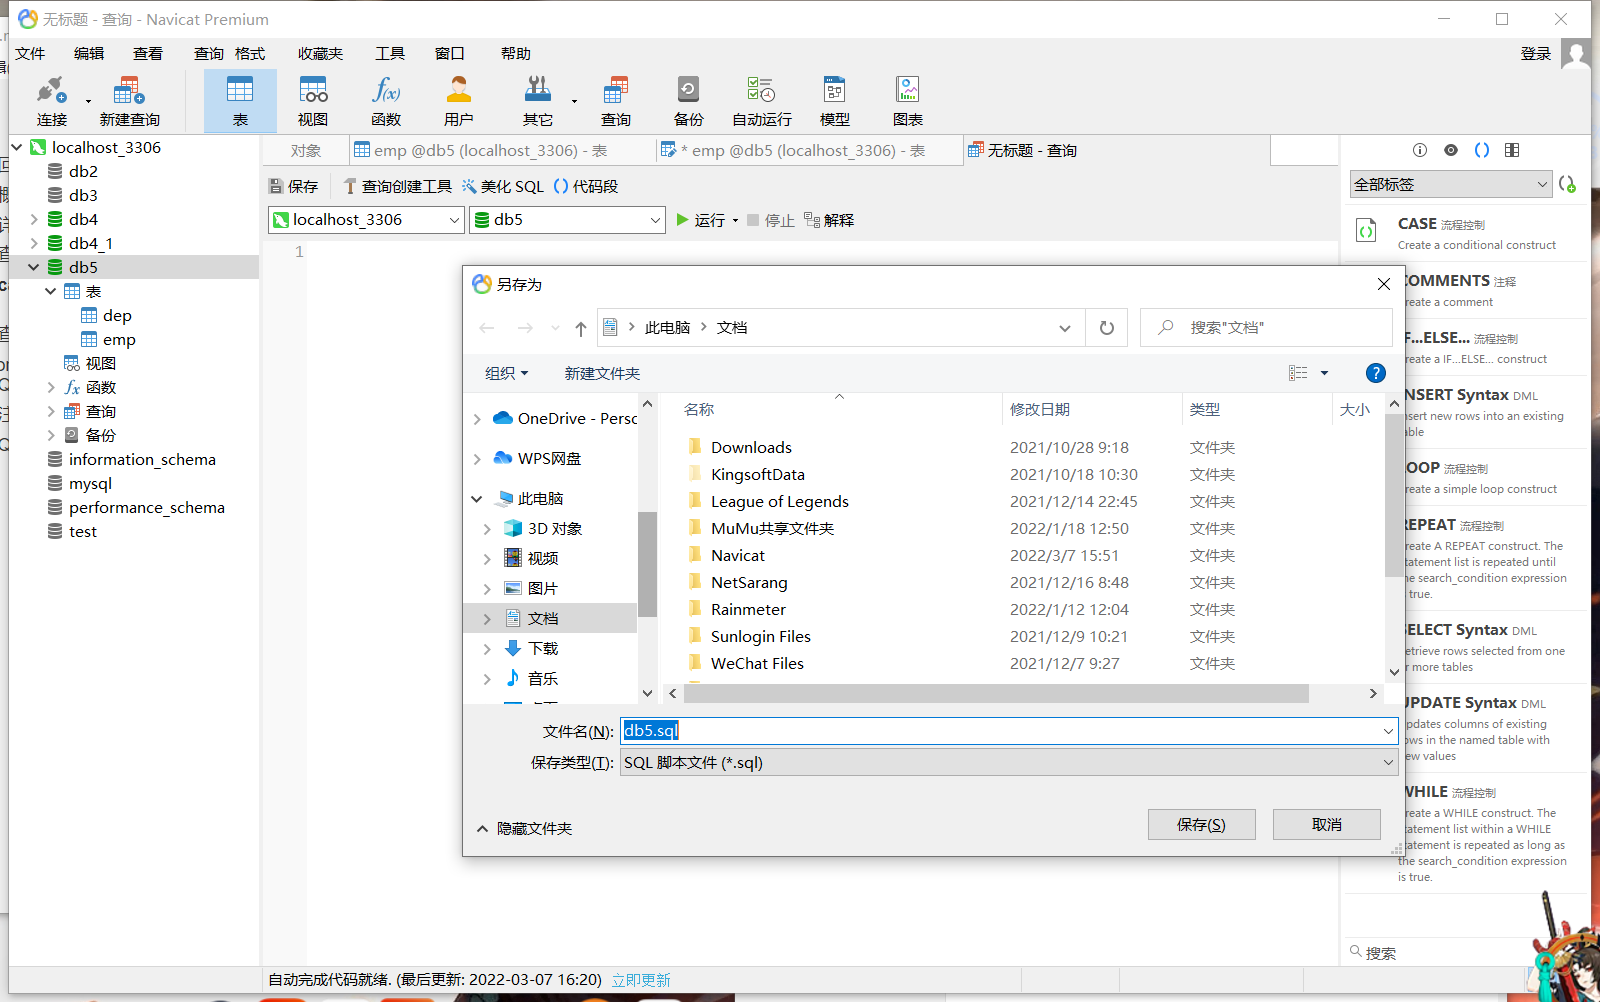
Task: Click the 立即更新 link in status bar
Action: [x=641, y=980]
